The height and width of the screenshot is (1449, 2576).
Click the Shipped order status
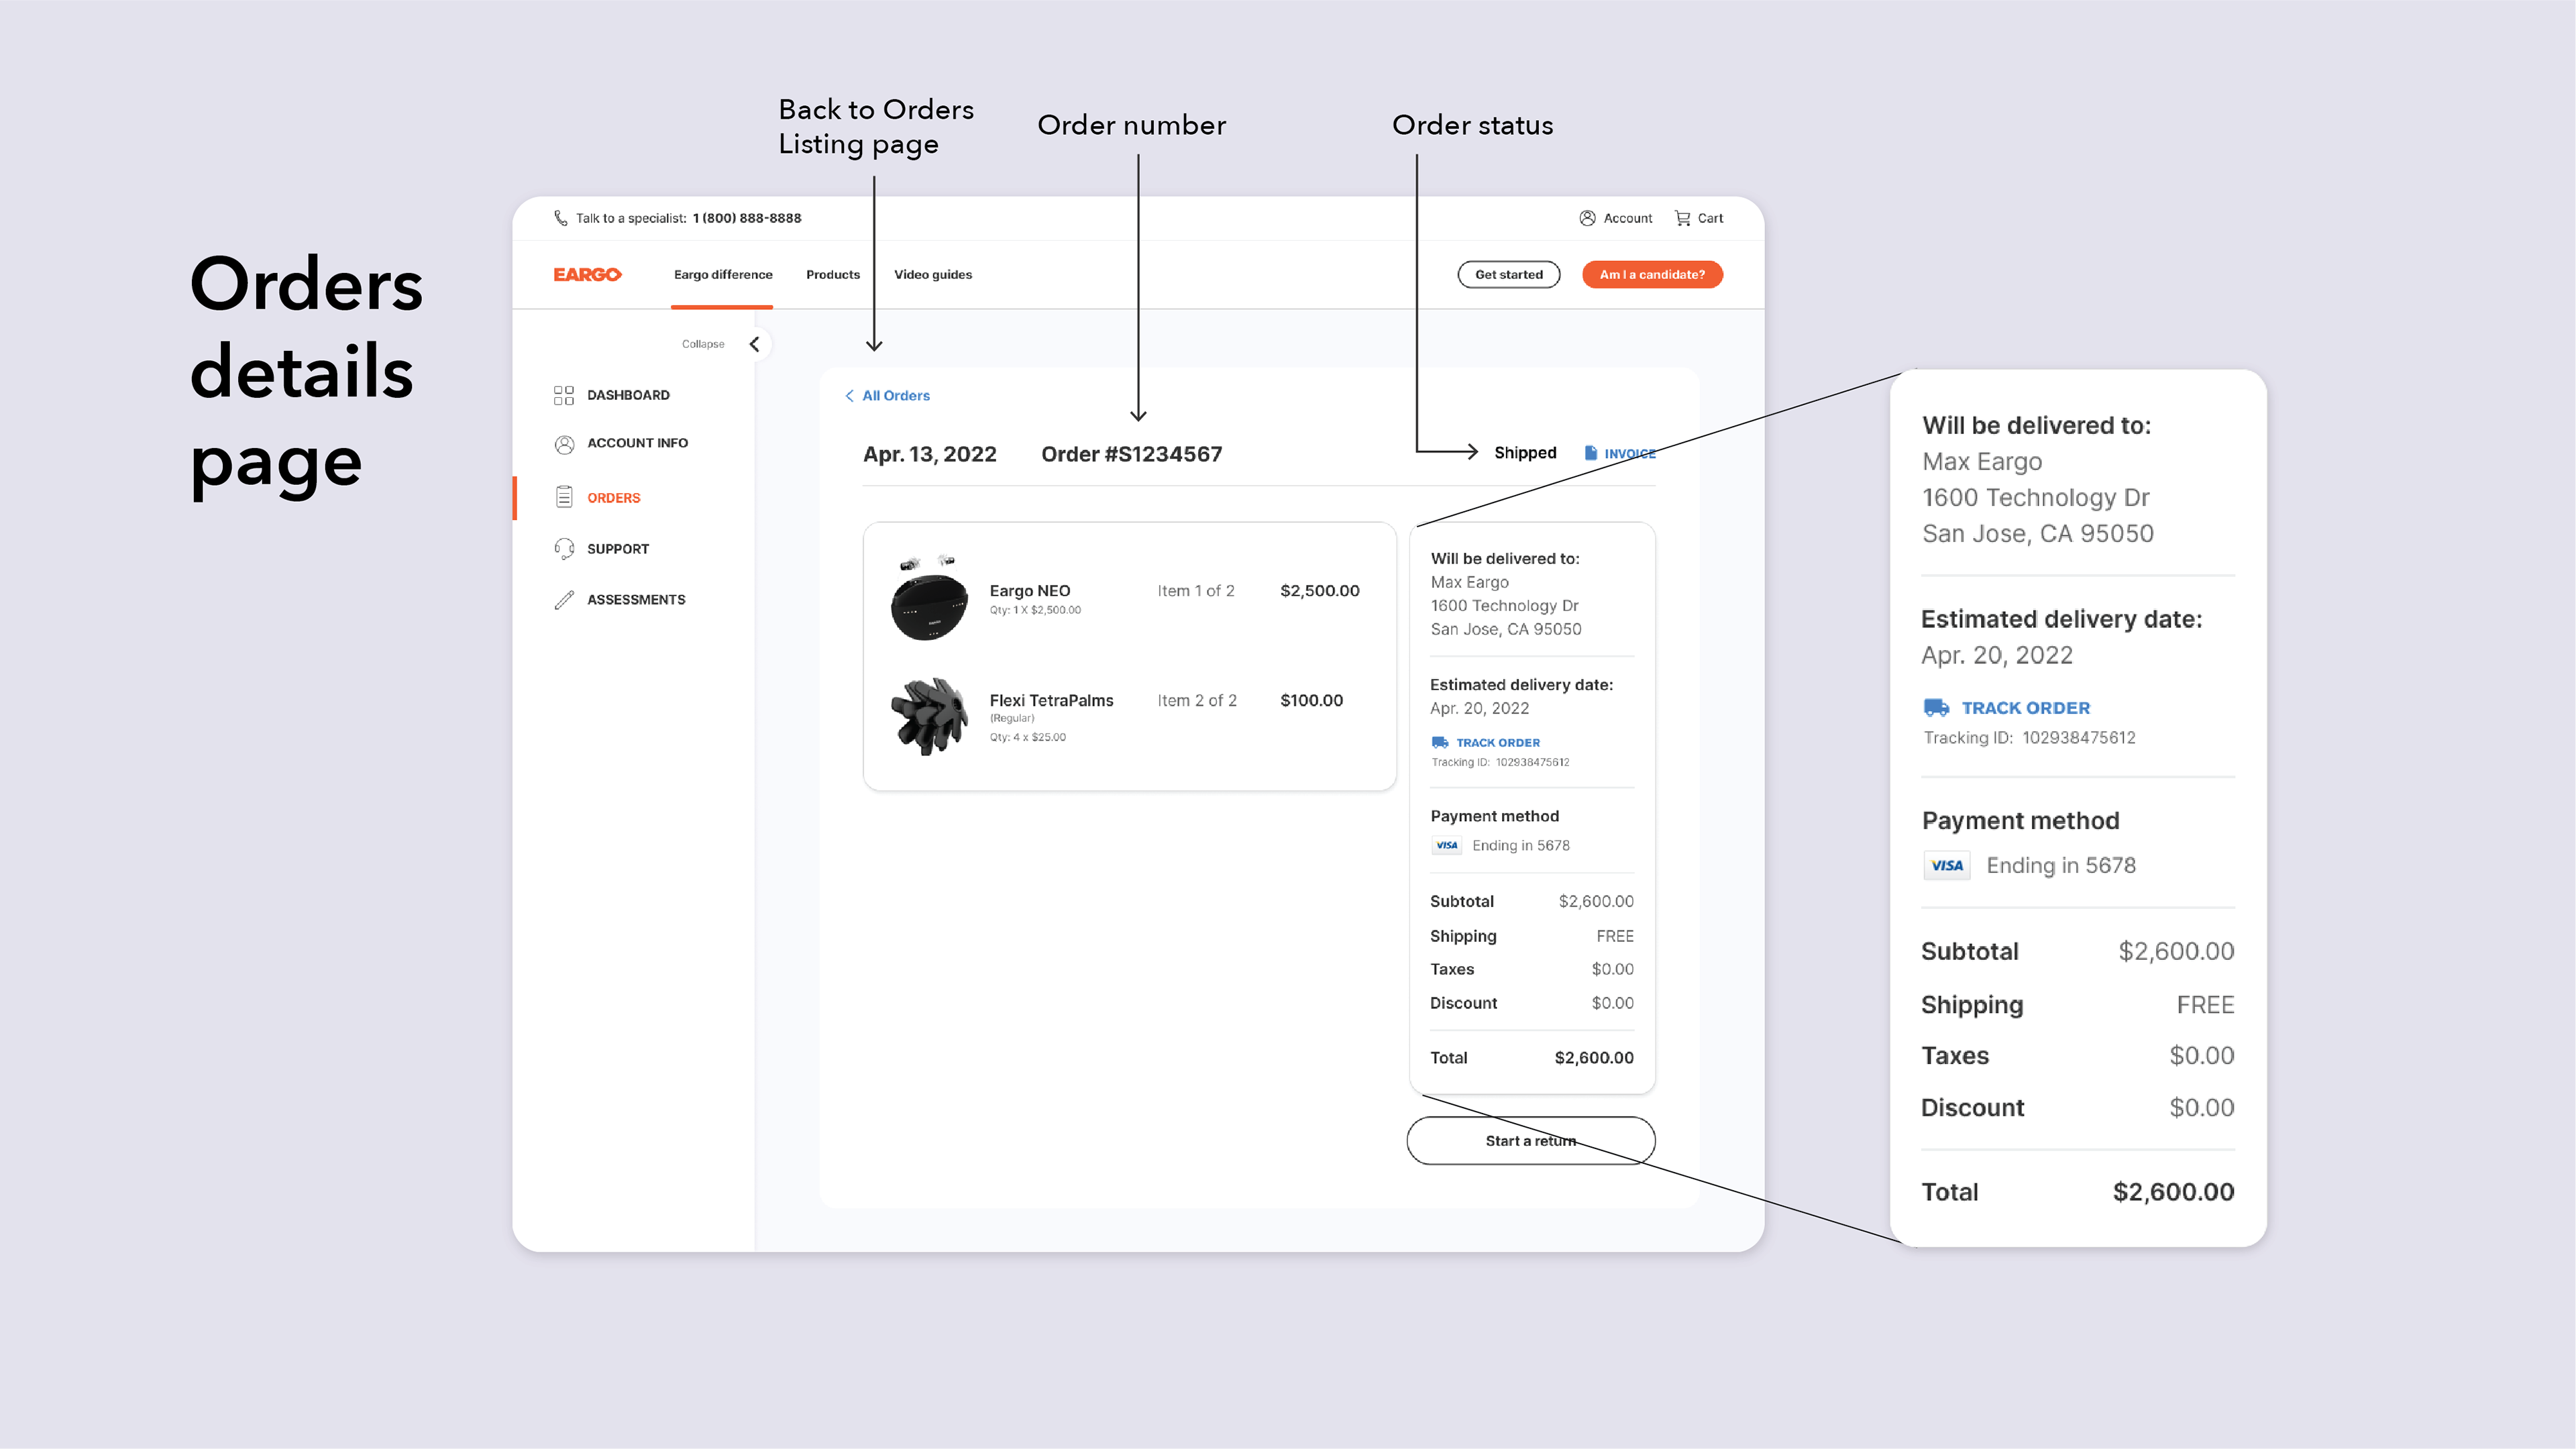(1525, 453)
